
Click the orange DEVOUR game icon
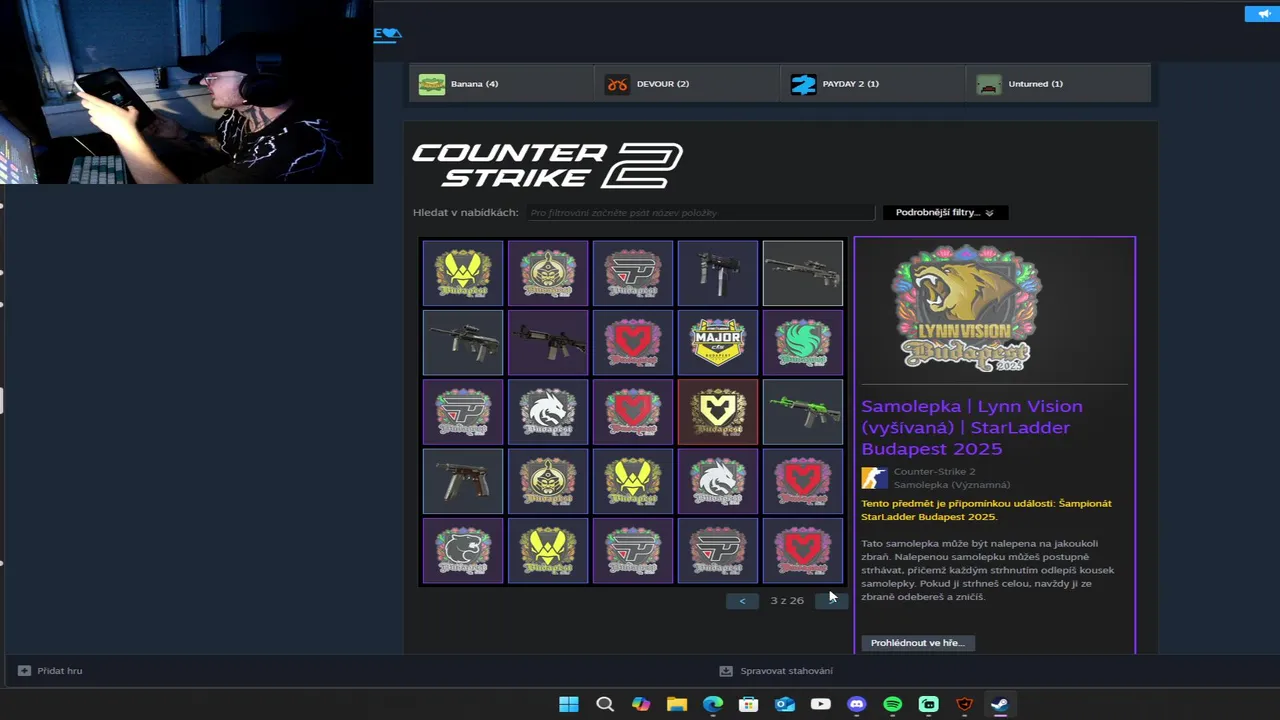[x=618, y=84]
